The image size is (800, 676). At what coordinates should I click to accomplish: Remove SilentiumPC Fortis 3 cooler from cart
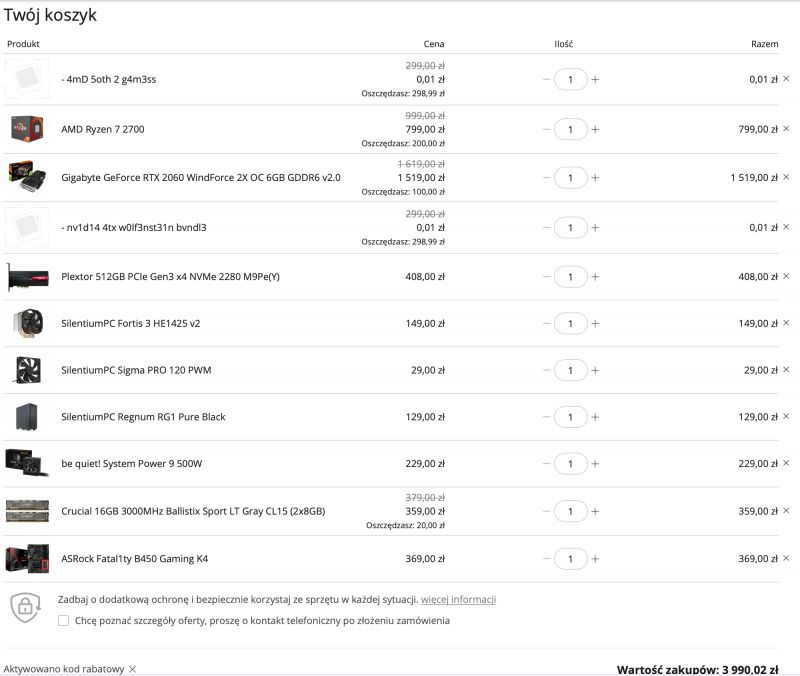tap(786, 322)
